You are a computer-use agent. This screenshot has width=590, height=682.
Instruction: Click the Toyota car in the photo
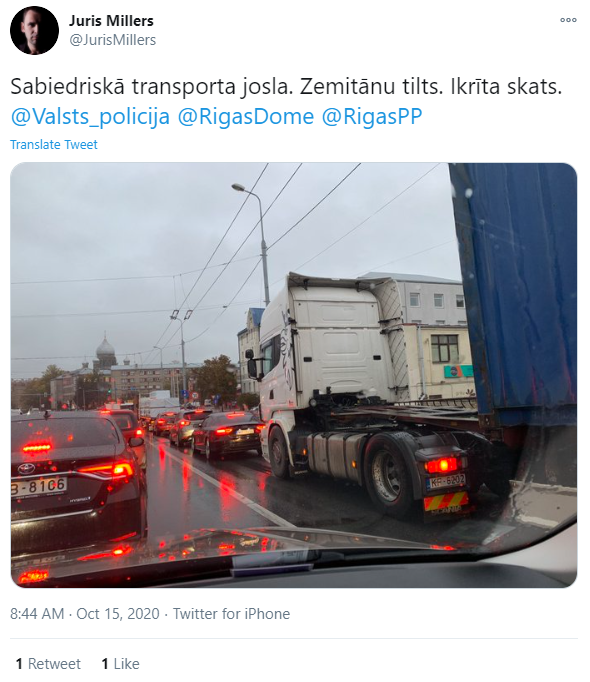[x=74, y=474]
